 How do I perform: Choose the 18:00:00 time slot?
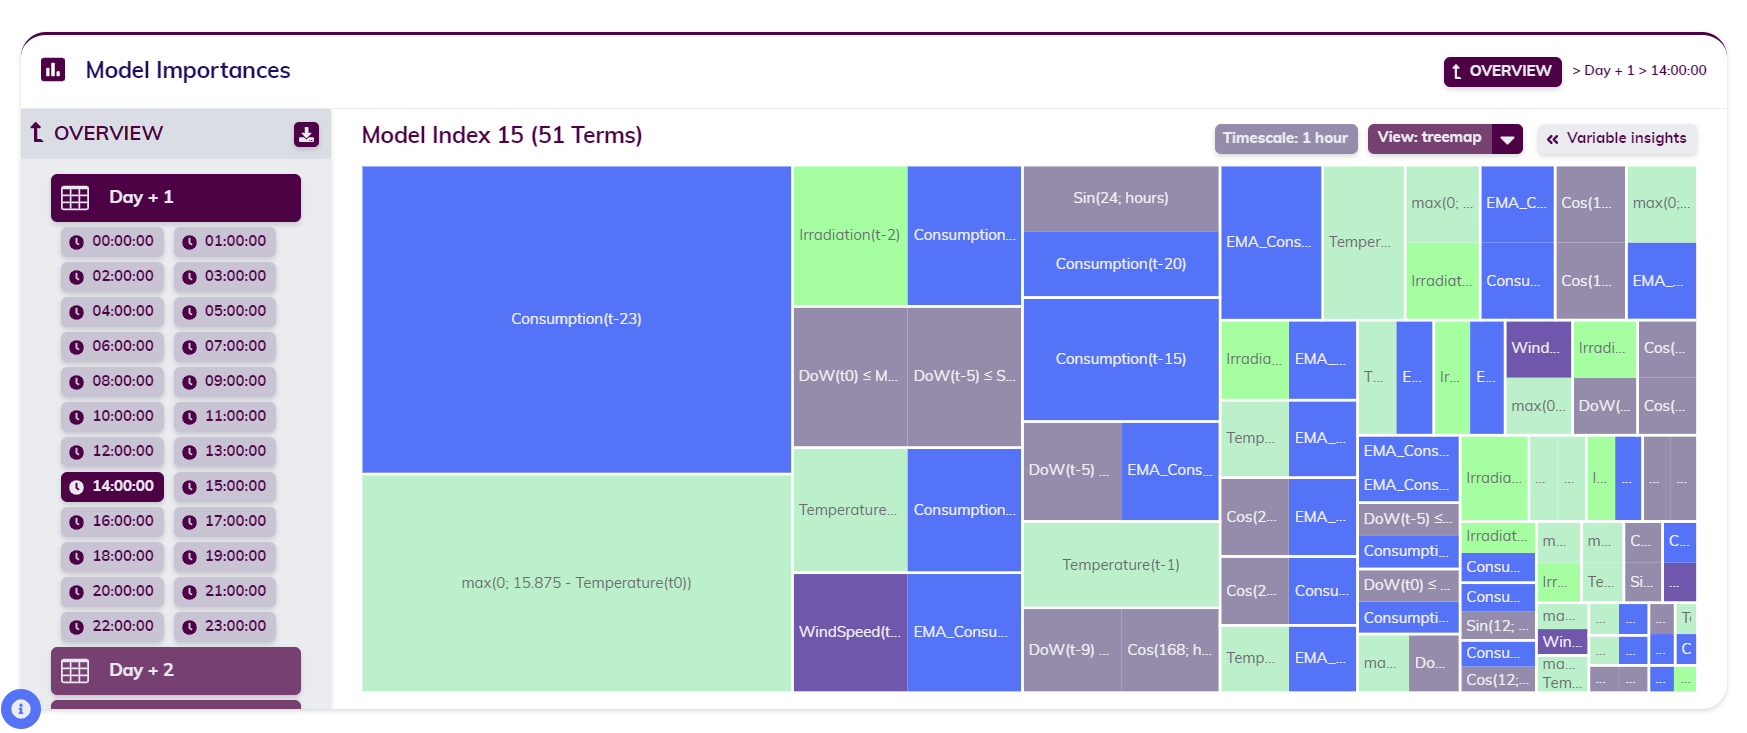(x=112, y=556)
